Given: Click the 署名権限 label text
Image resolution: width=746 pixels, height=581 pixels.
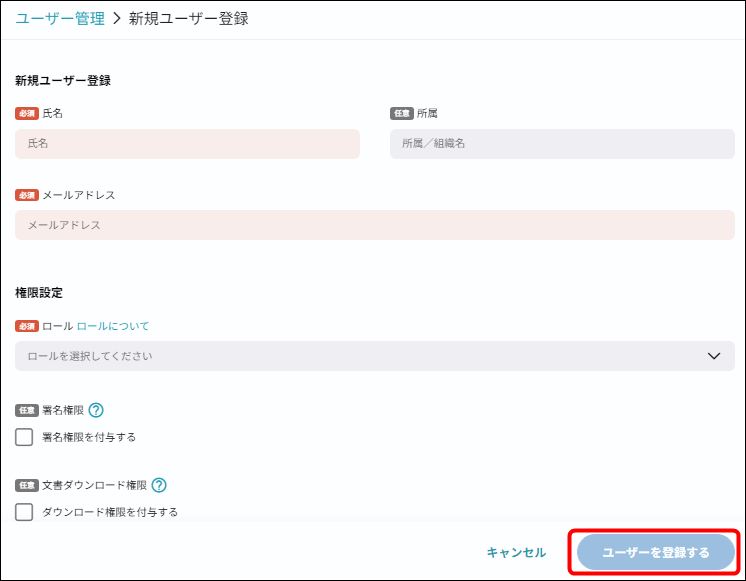Looking at the screenshot, I should [x=63, y=410].
